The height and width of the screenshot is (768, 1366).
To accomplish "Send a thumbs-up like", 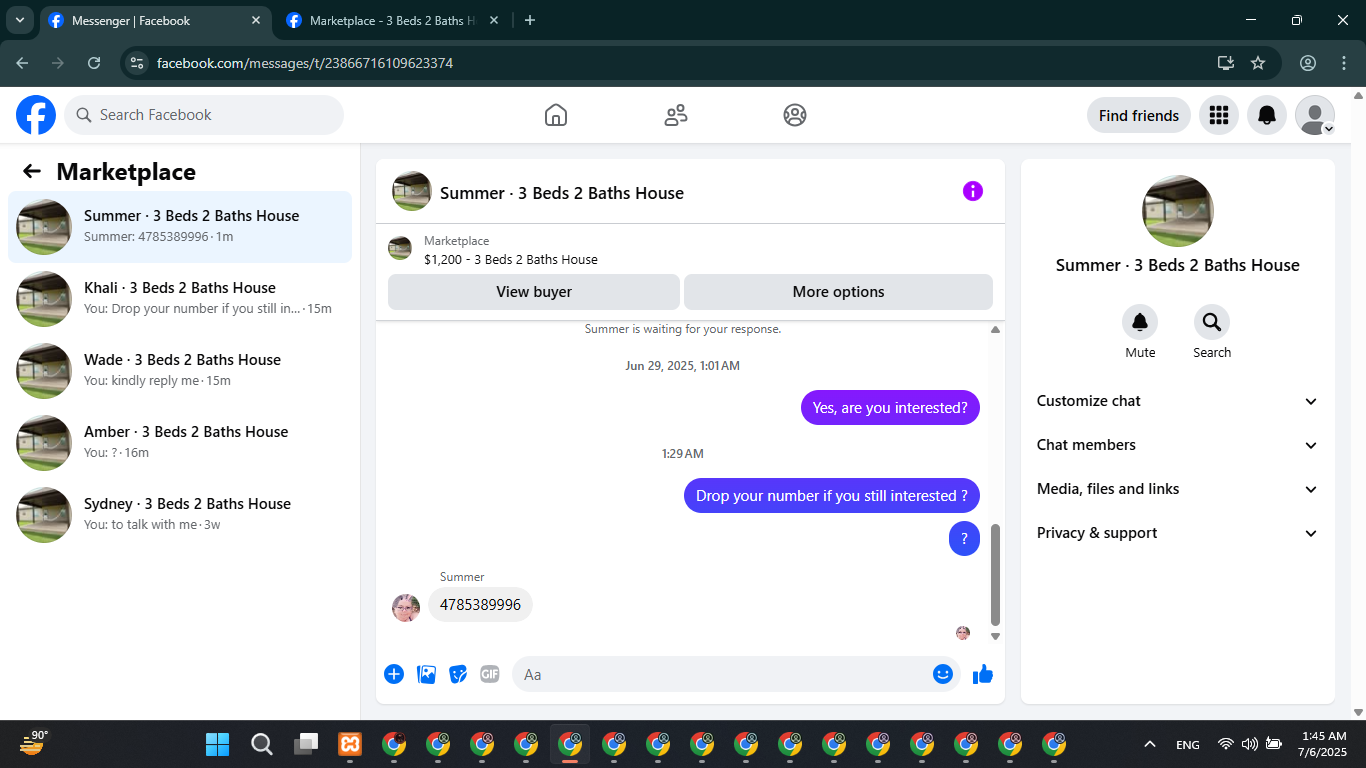I will [983, 674].
